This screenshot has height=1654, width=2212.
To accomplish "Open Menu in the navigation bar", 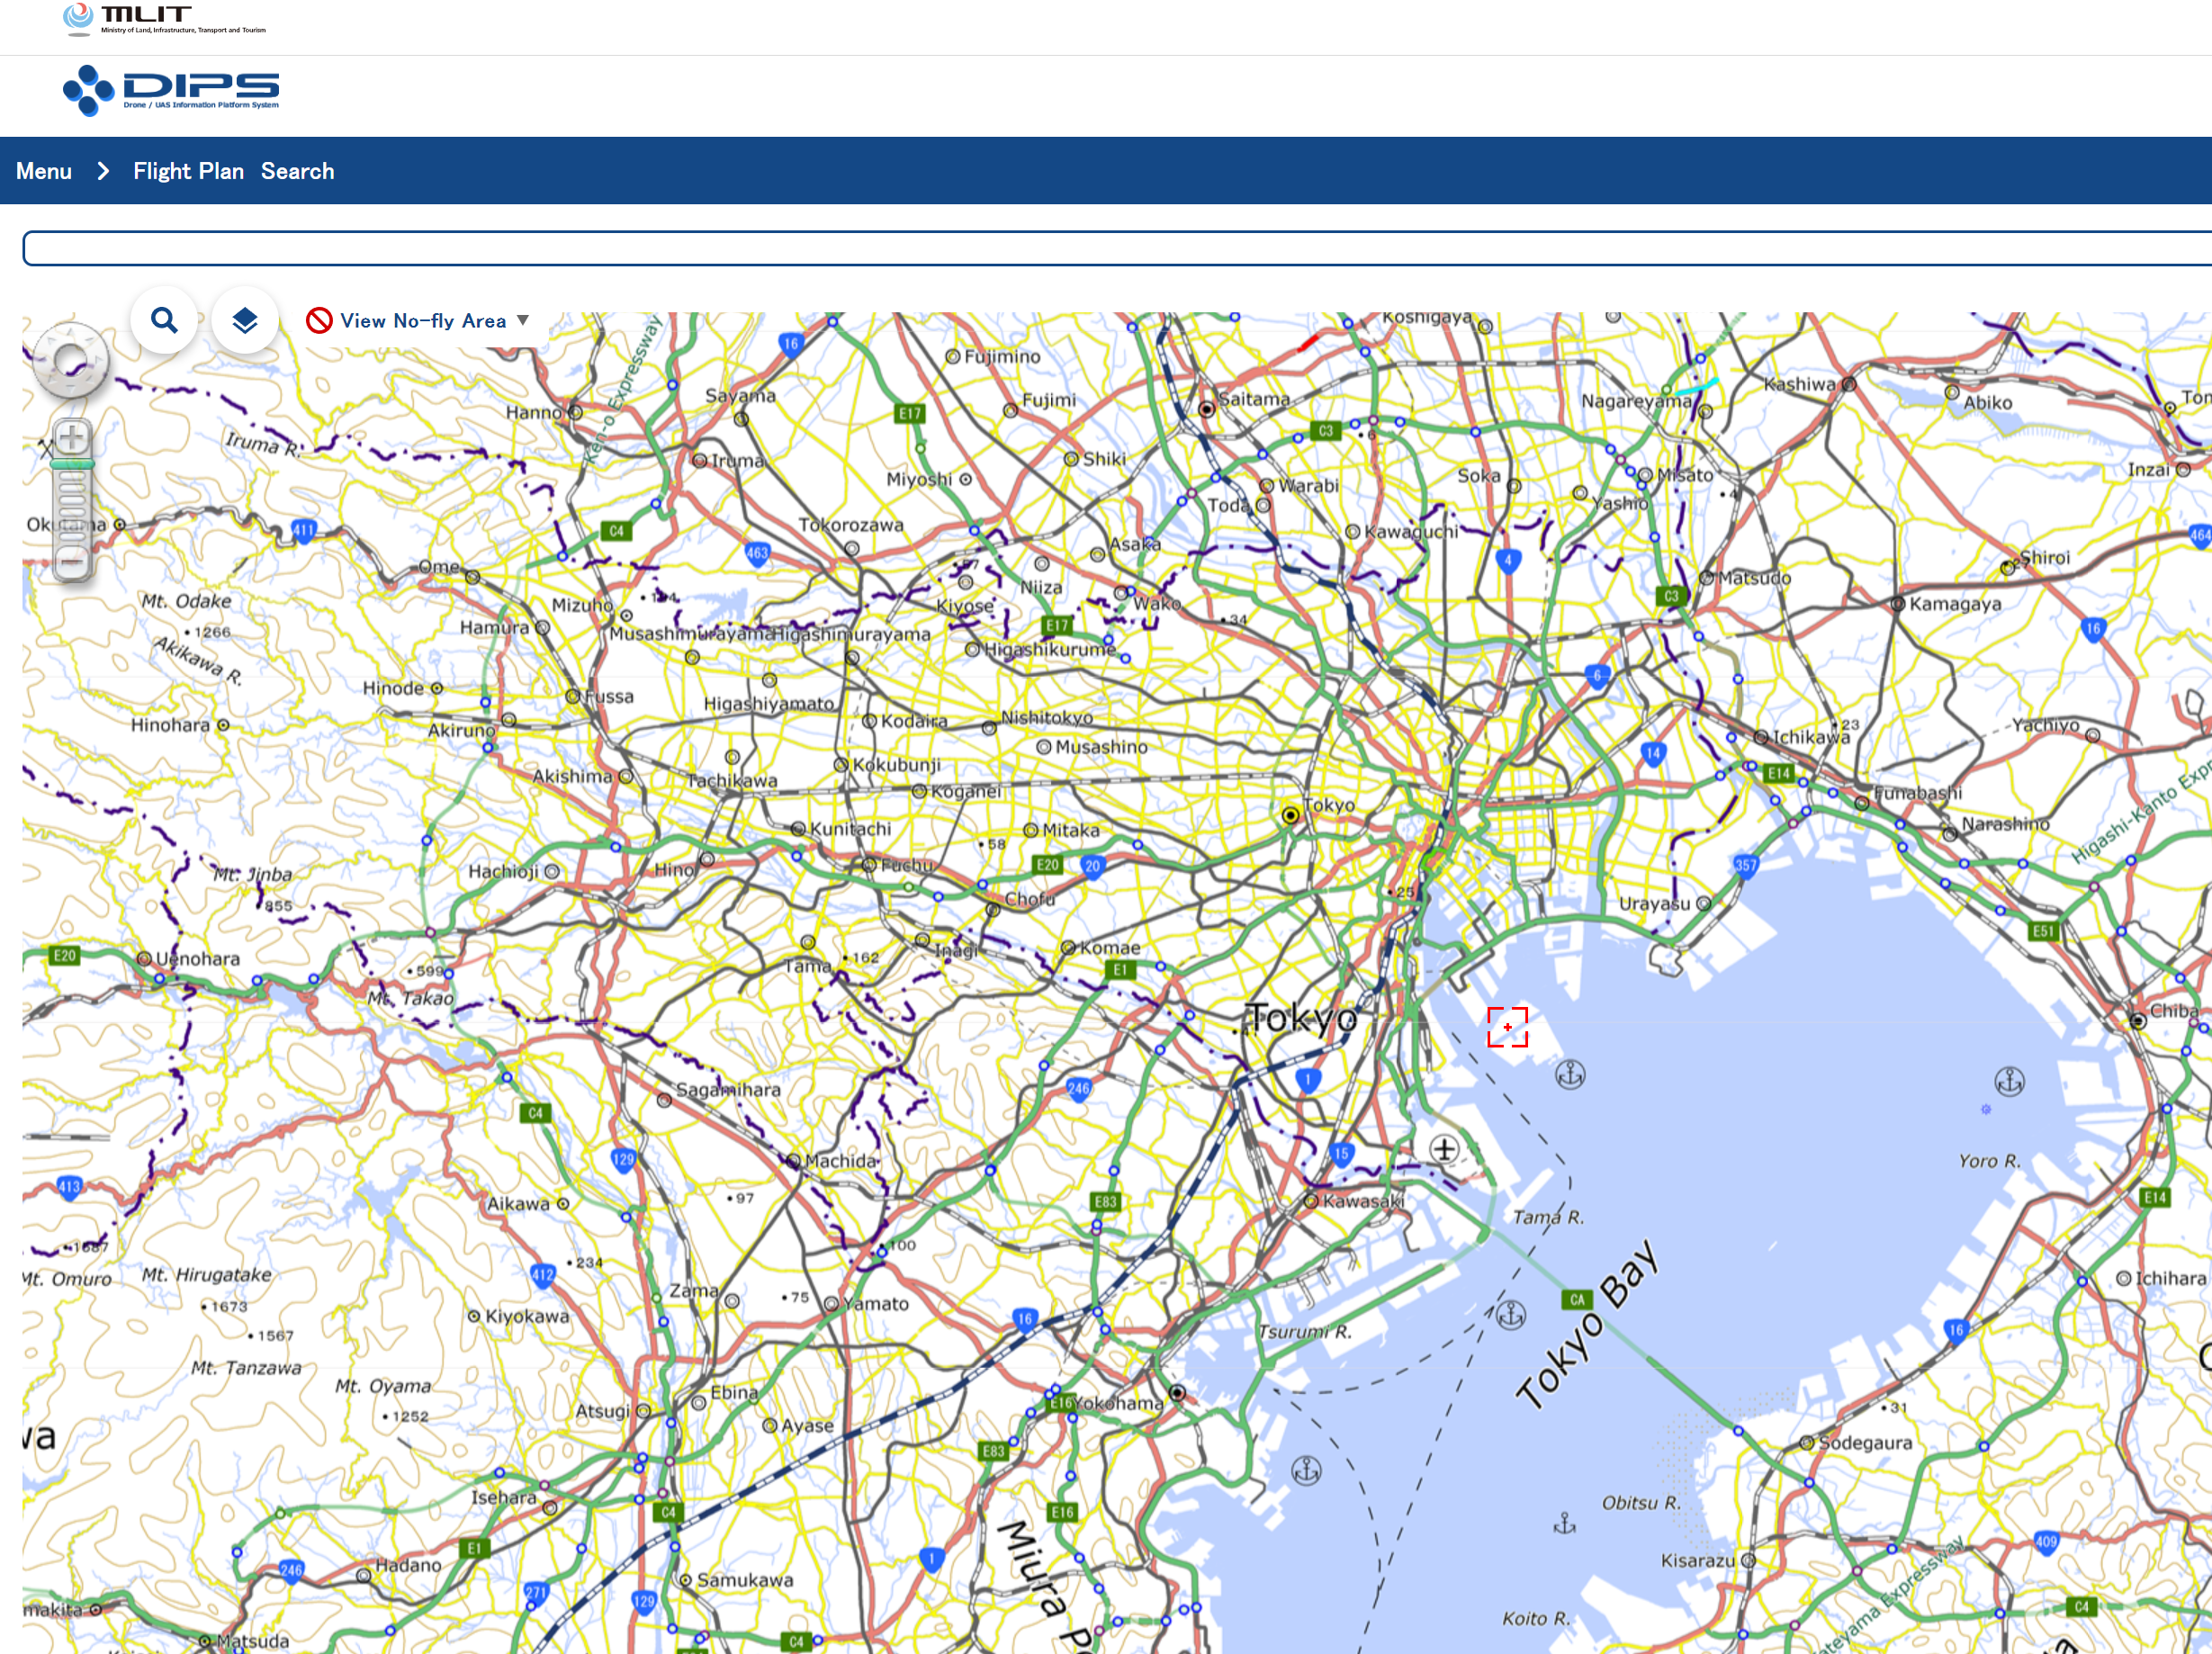I will [44, 171].
